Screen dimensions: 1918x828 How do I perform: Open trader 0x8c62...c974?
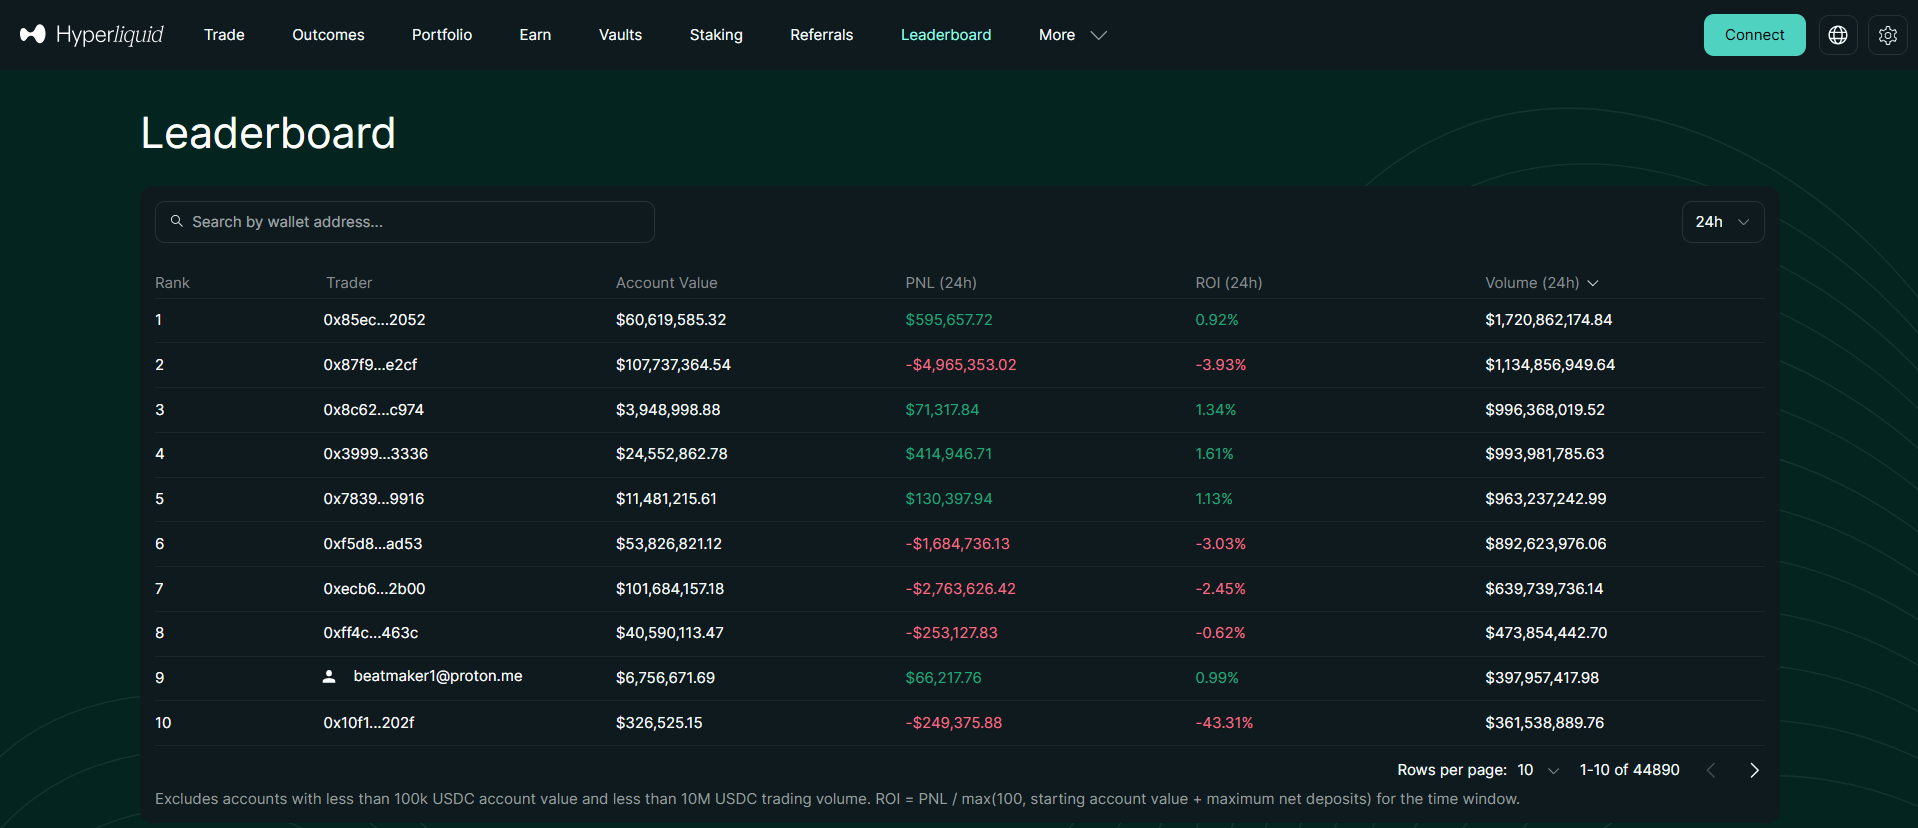(x=373, y=410)
